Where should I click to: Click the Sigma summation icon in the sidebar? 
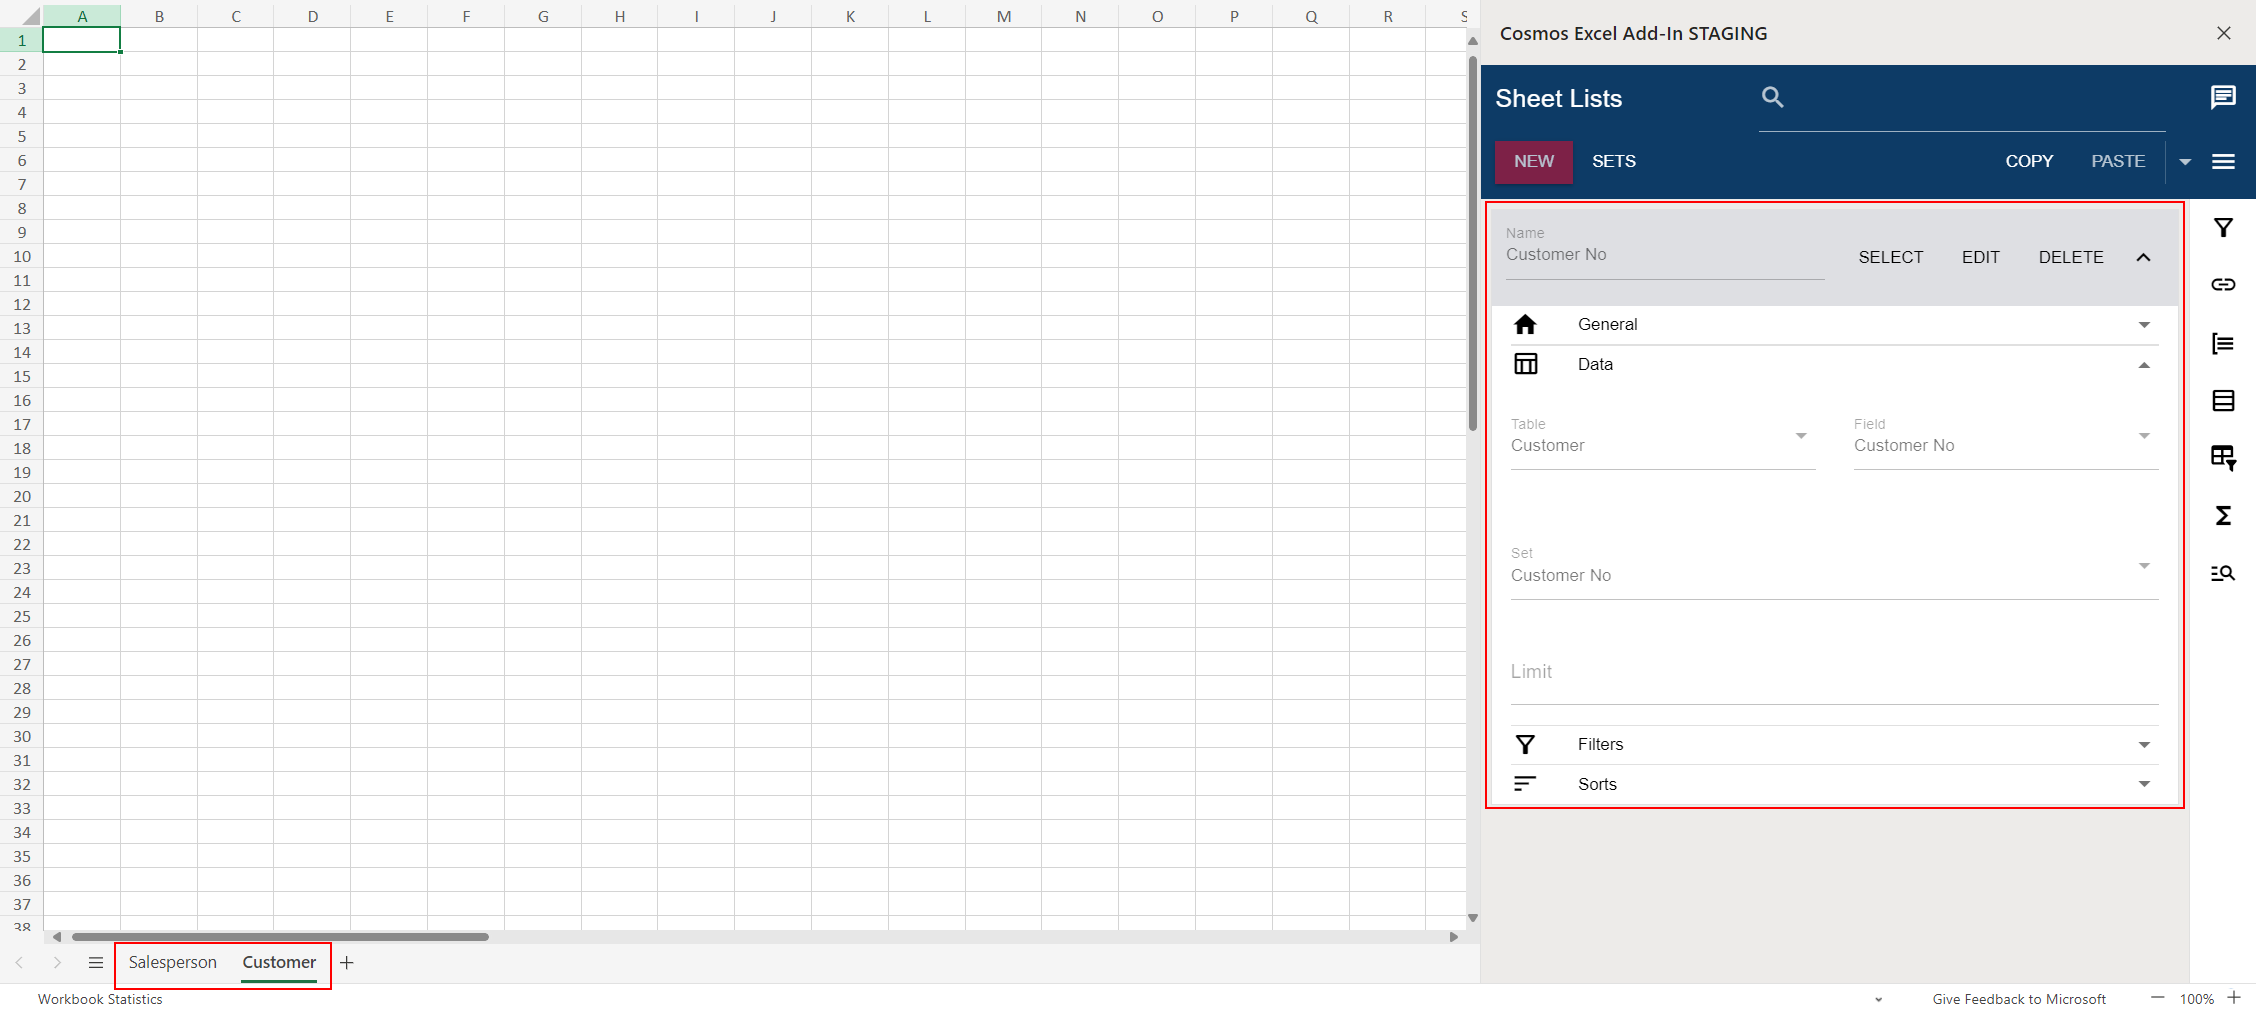(x=2224, y=515)
